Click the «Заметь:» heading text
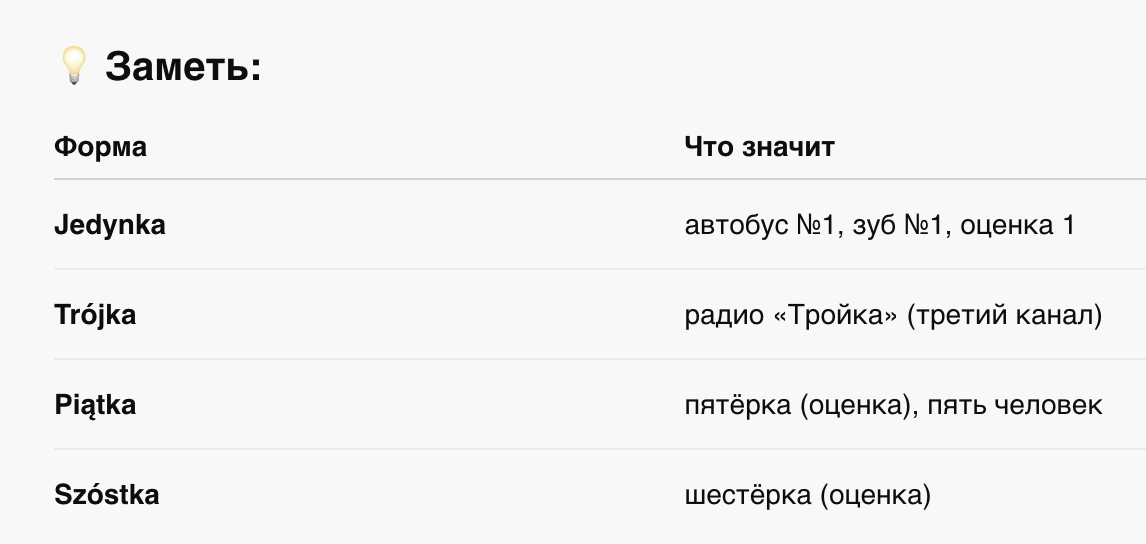 pyautogui.click(x=183, y=67)
